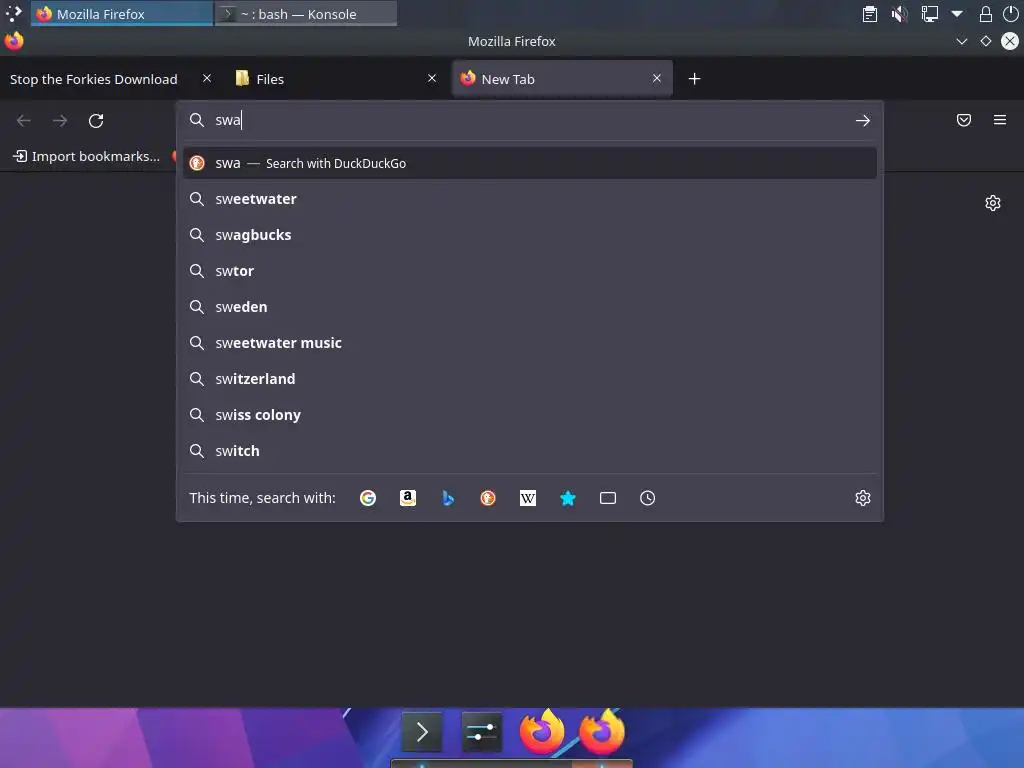Open system settings sliders icon in dock
Screen dimensions: 1024x768
tap(482, 732)
